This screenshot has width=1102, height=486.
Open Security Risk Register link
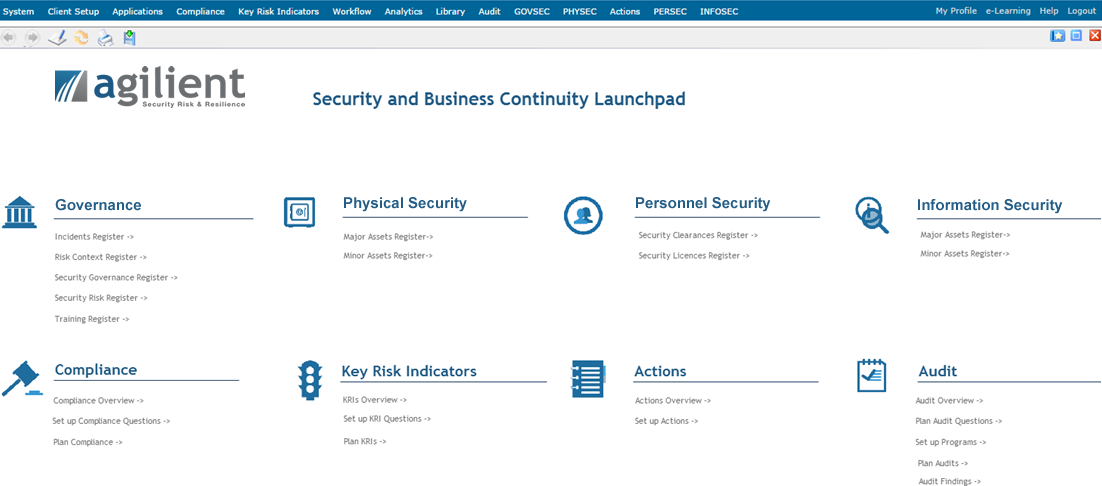(101, 298)
